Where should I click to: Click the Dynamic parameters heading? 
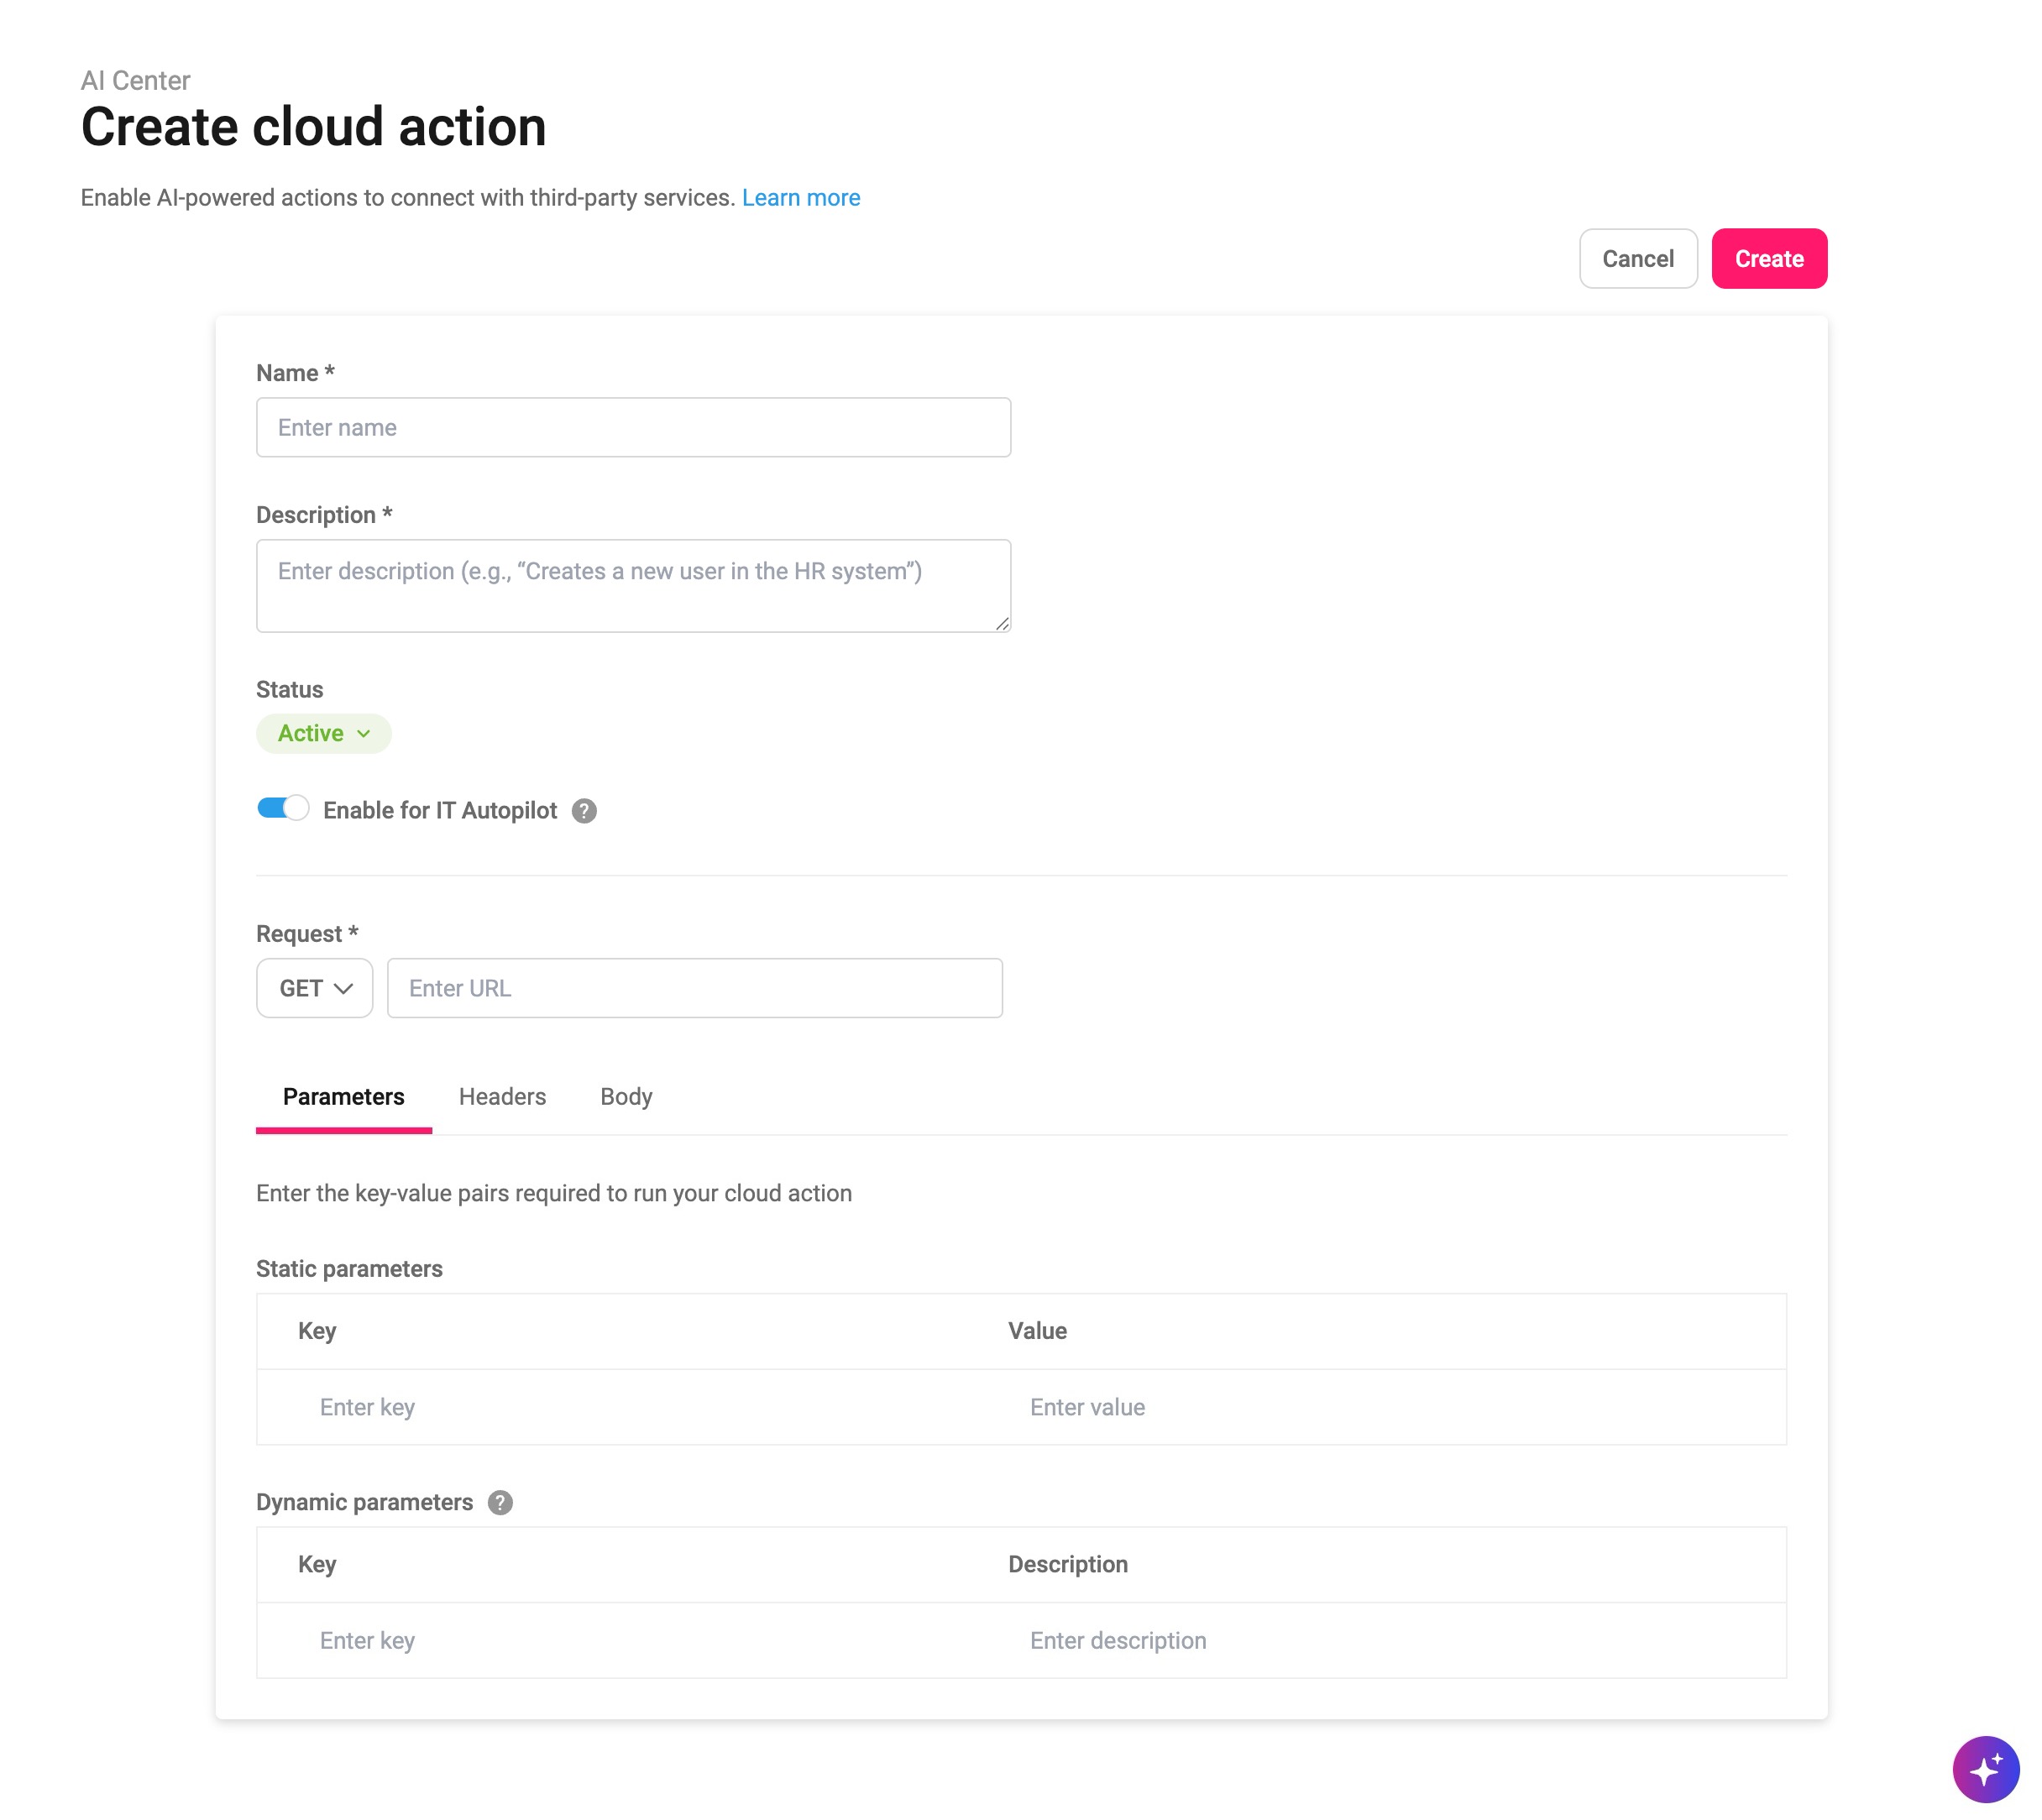point(364,1502)
